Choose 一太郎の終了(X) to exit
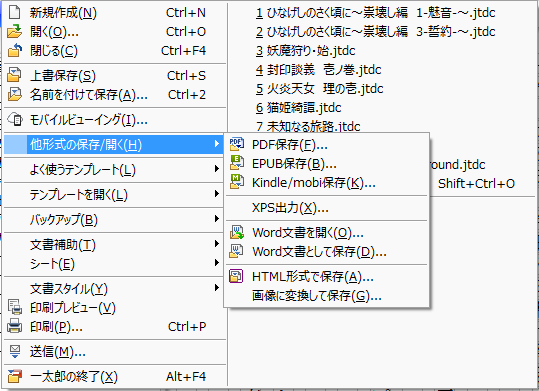Image resolution: width=539 pixels, height=391 pixels. [x=115, y=377]
